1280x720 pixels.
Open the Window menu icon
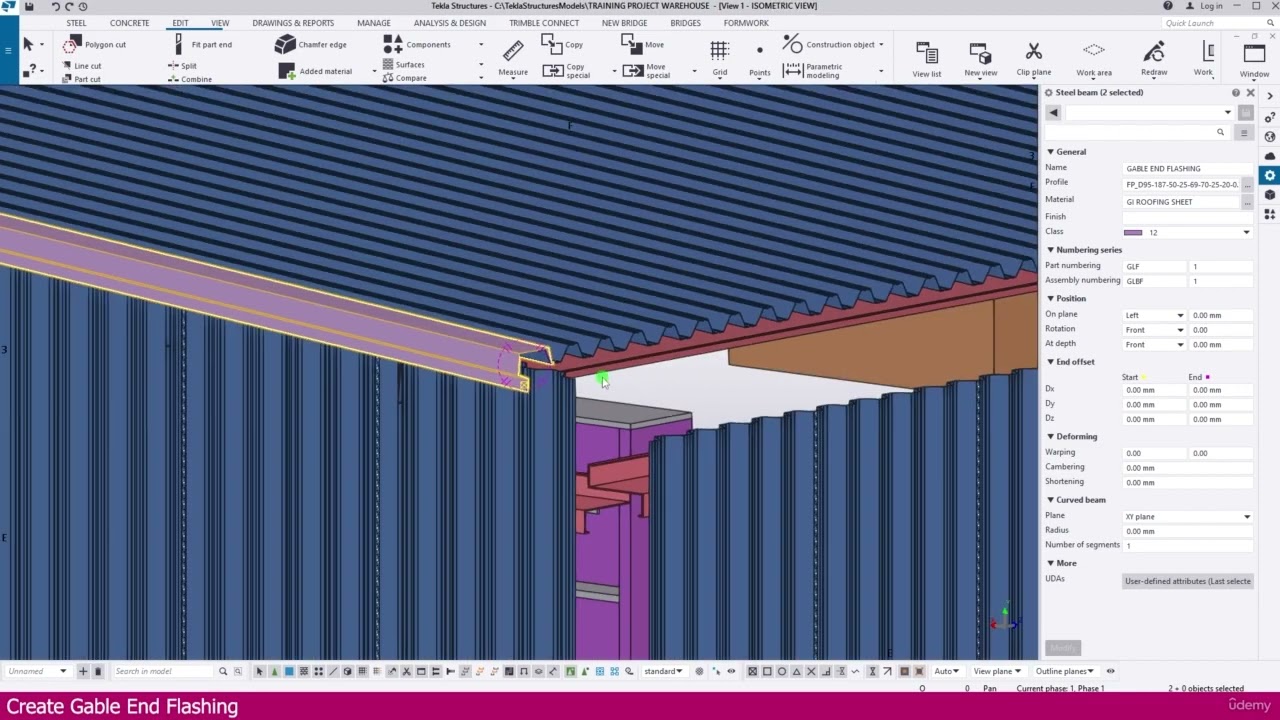(x=1254, y=59)
